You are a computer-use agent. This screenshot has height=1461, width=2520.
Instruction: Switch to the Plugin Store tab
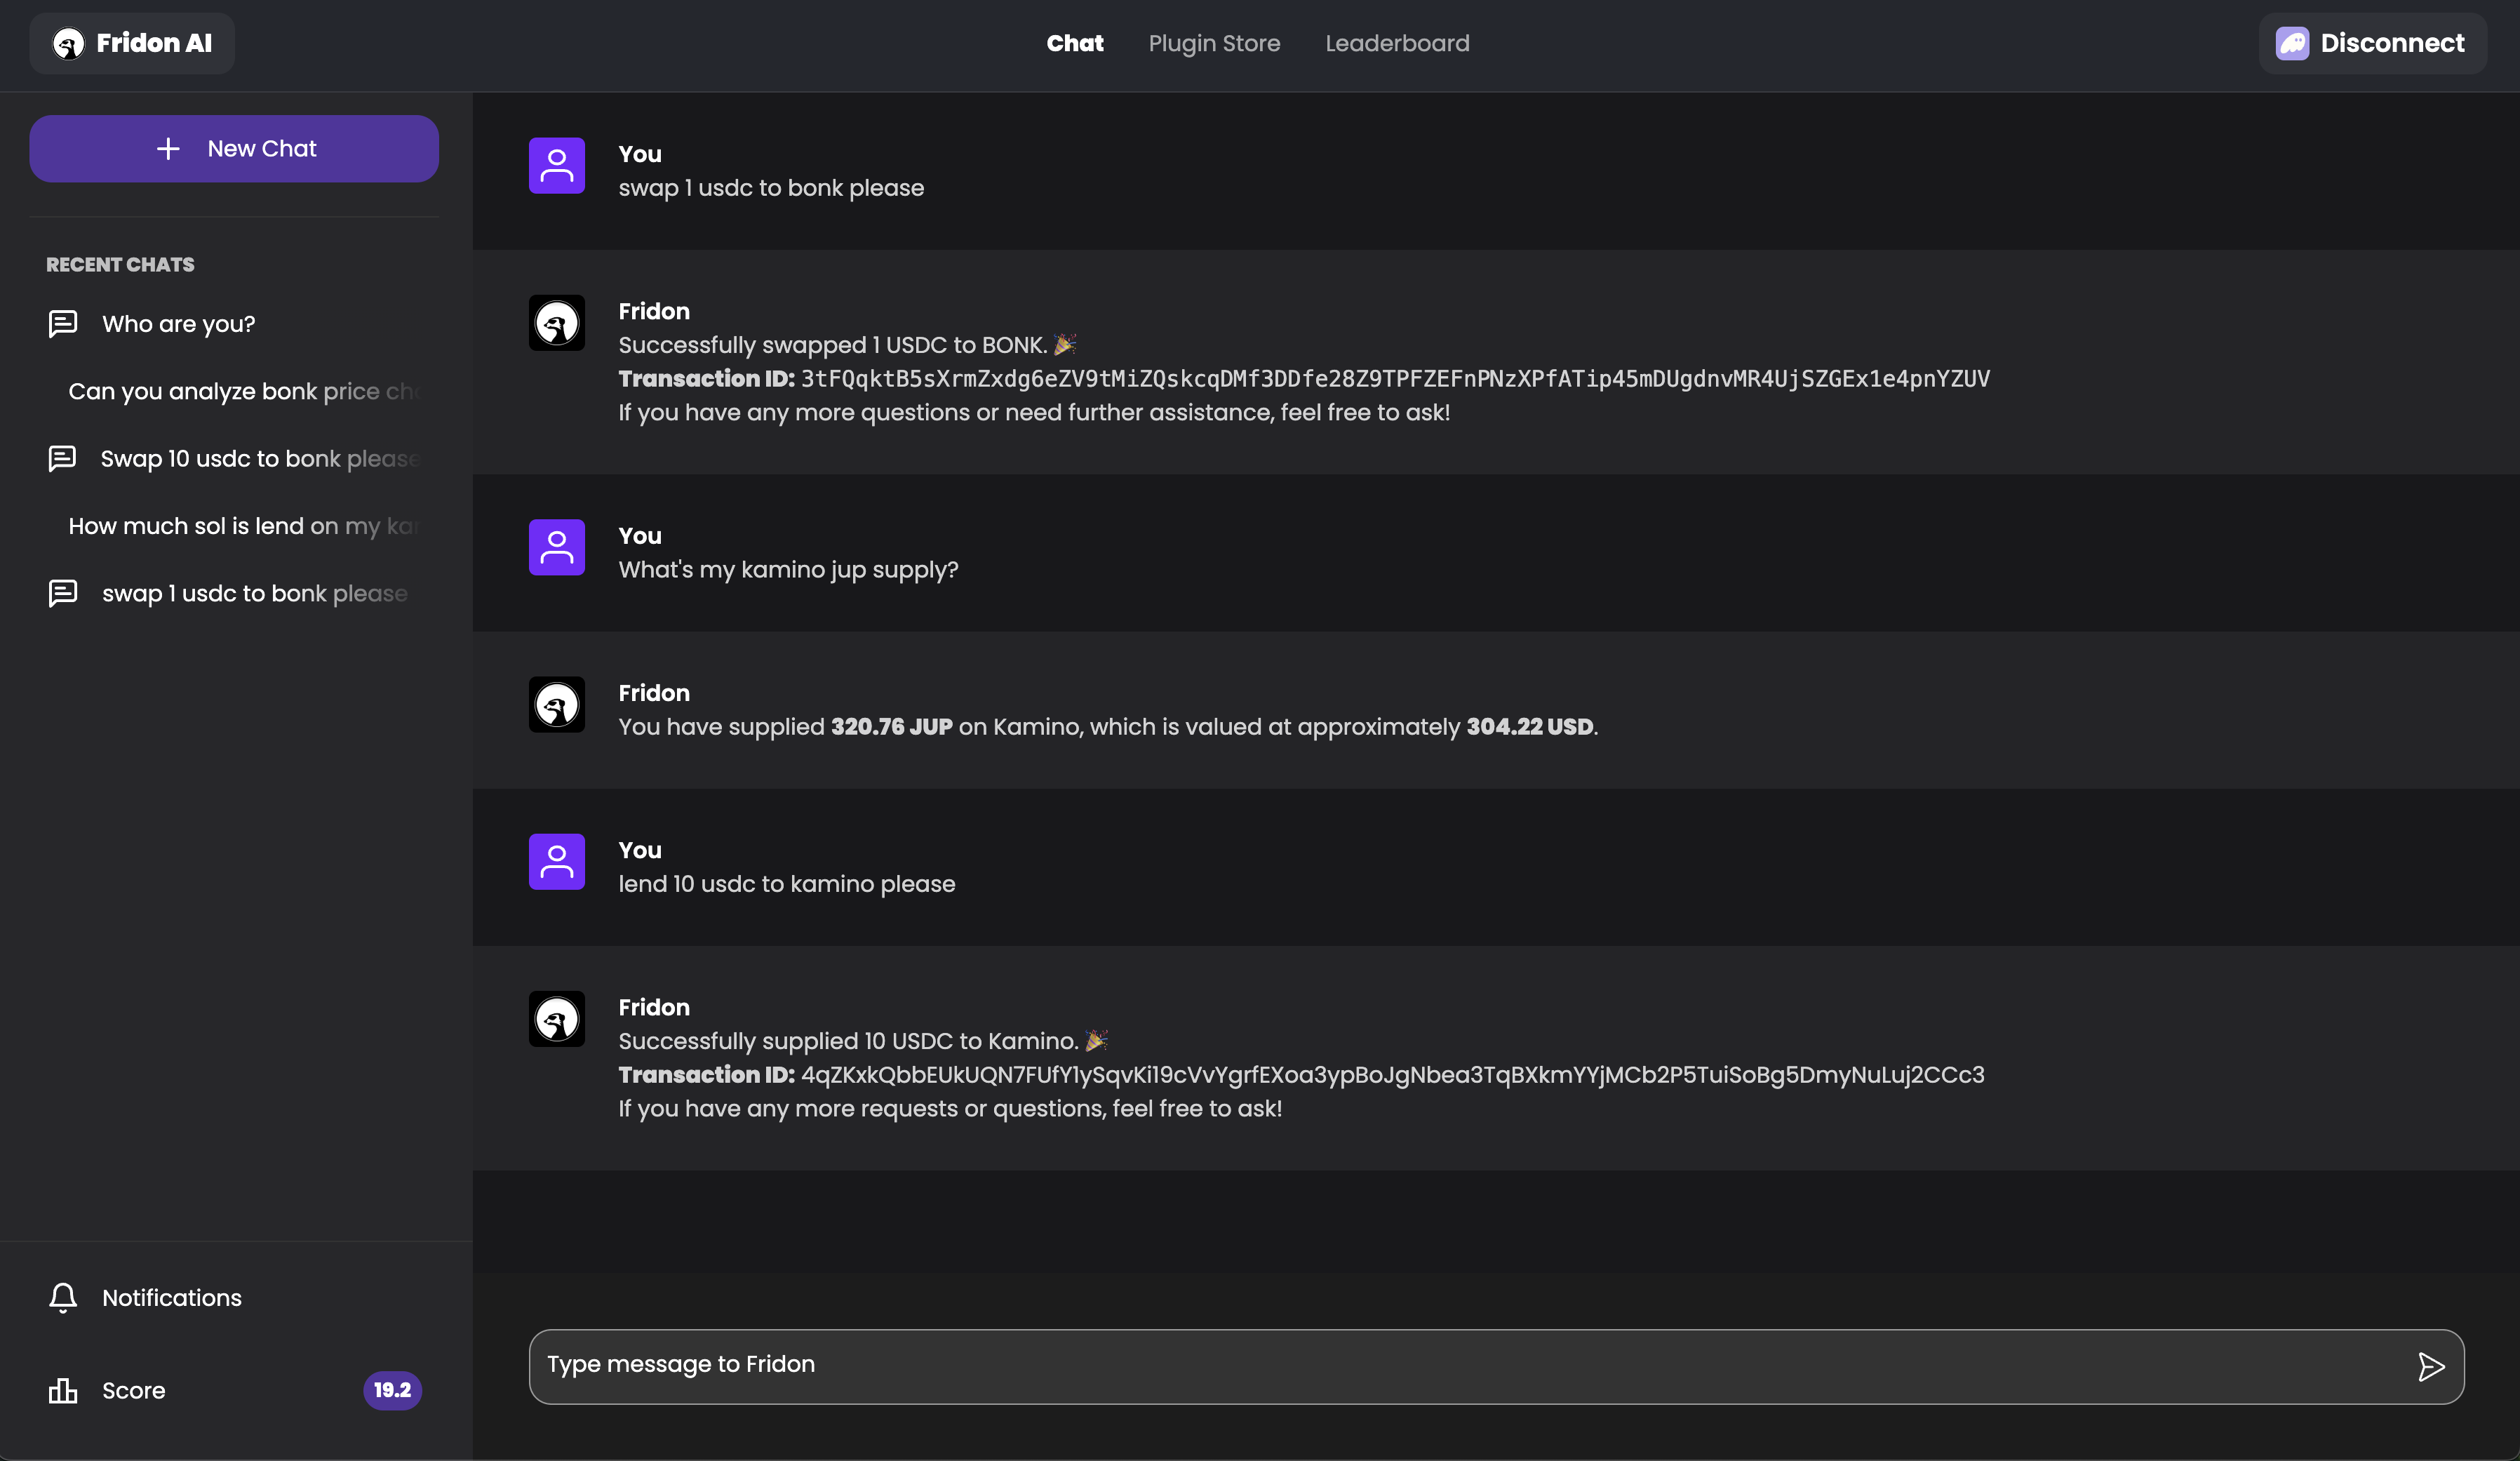click(1214, 43)
